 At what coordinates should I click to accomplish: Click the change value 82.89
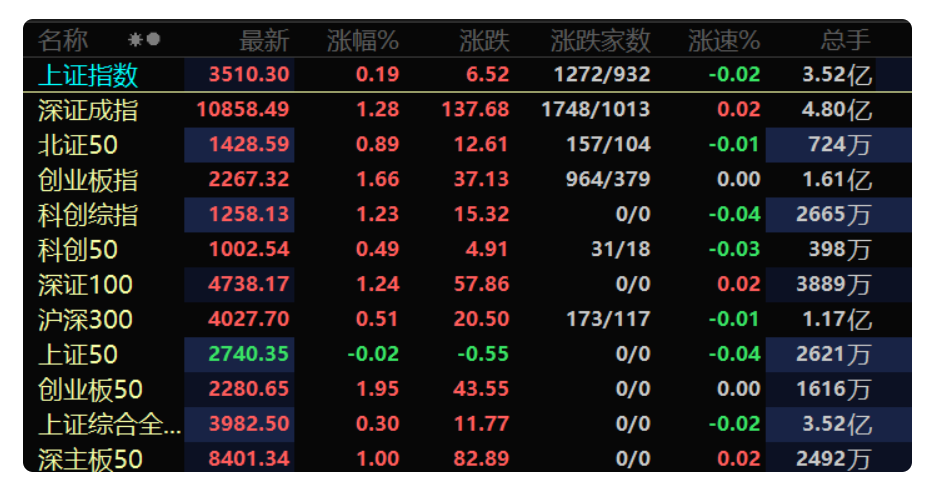tap(481, 458)
